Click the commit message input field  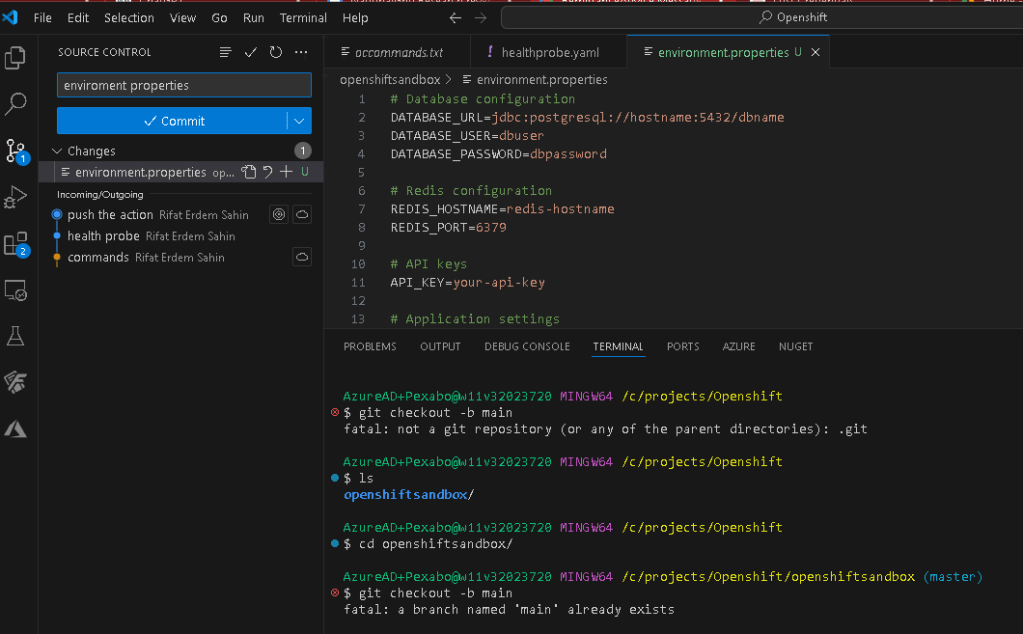point(184,85)
